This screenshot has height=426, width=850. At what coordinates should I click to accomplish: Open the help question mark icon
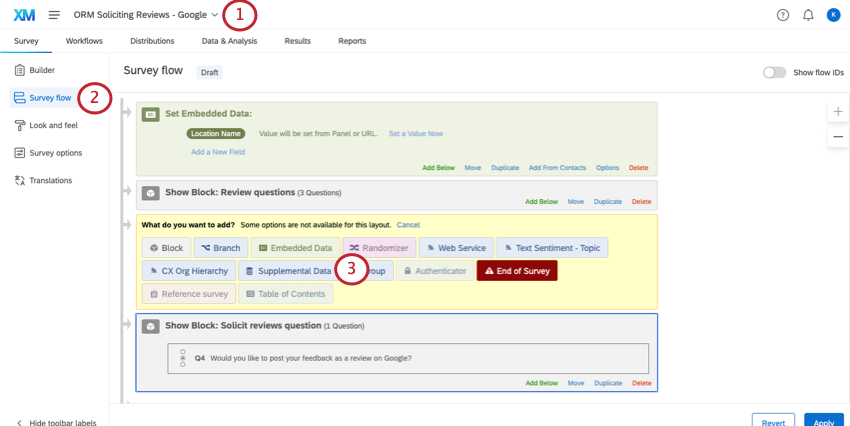click(783, 15)
